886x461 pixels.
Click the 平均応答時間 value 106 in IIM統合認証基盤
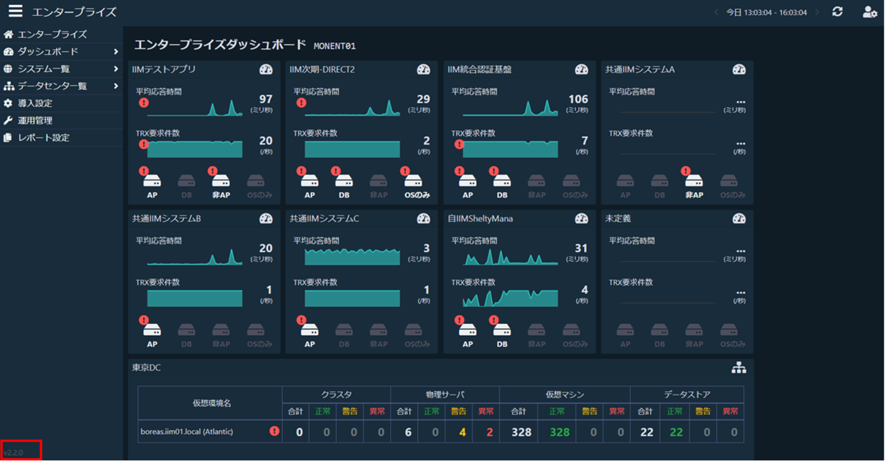(578, 99)
